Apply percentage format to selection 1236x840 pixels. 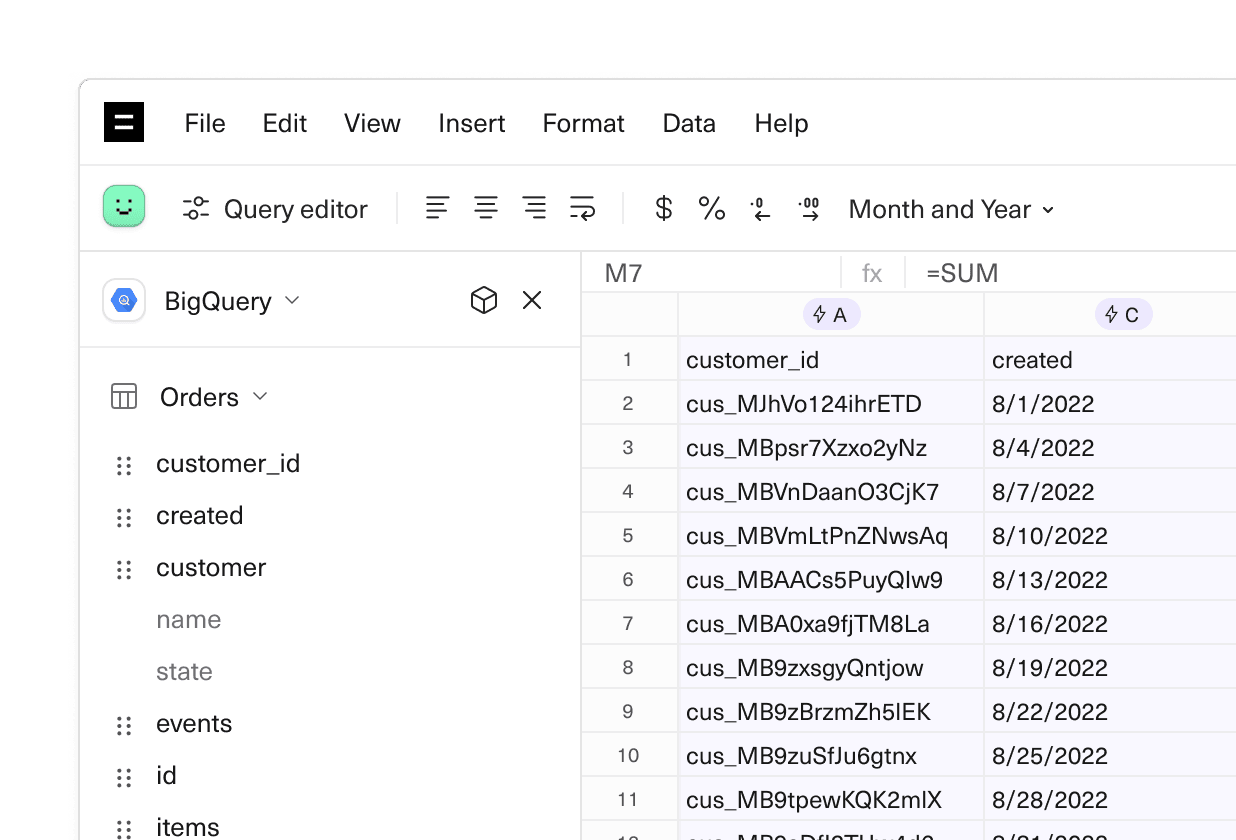711,208
